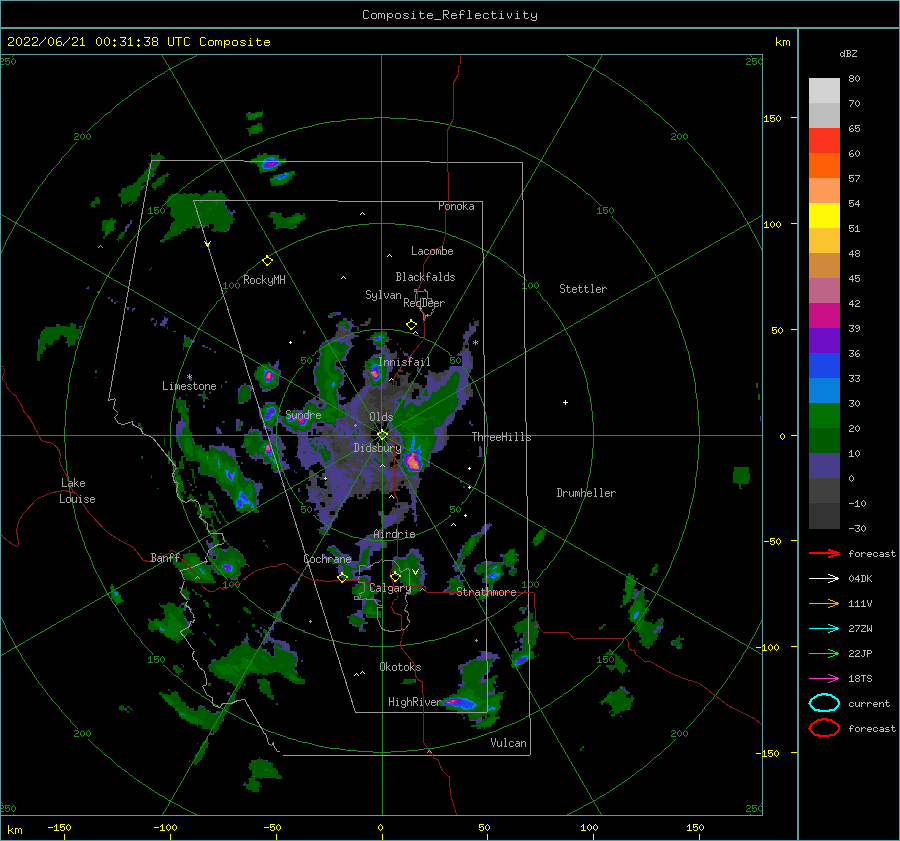
Task: Select the orange 111V arrow icon
Action: [824, 603]
